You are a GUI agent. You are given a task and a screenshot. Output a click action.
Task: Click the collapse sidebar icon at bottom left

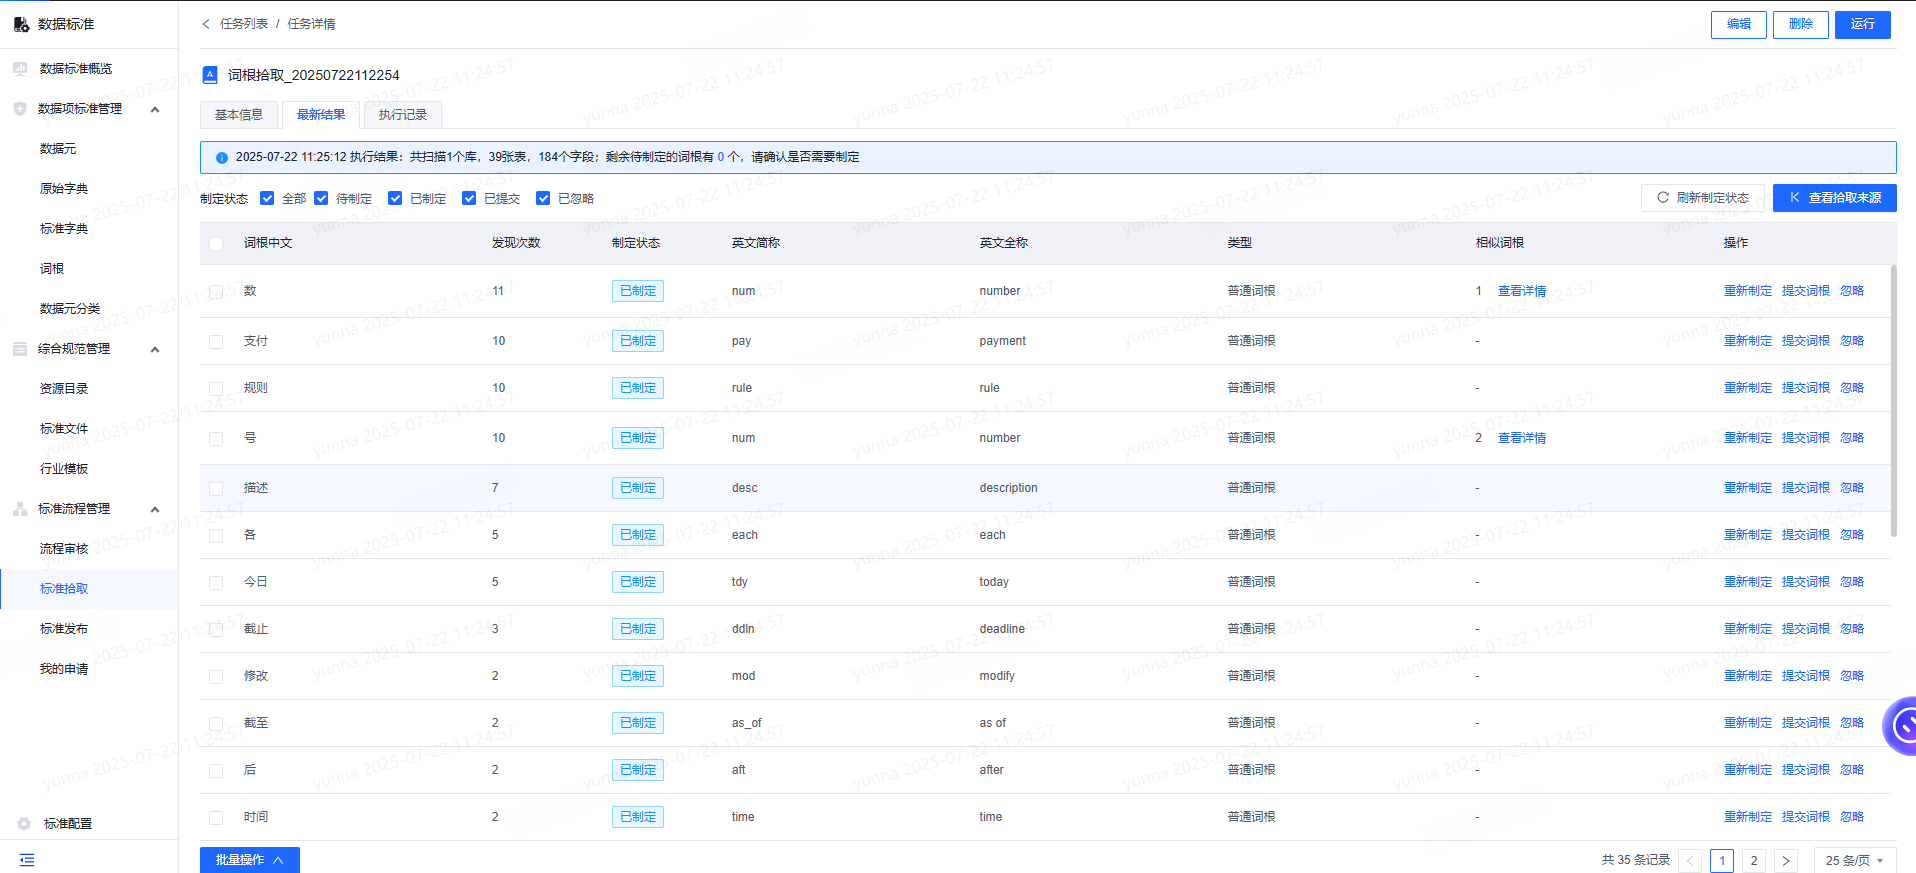pos(27,859)
